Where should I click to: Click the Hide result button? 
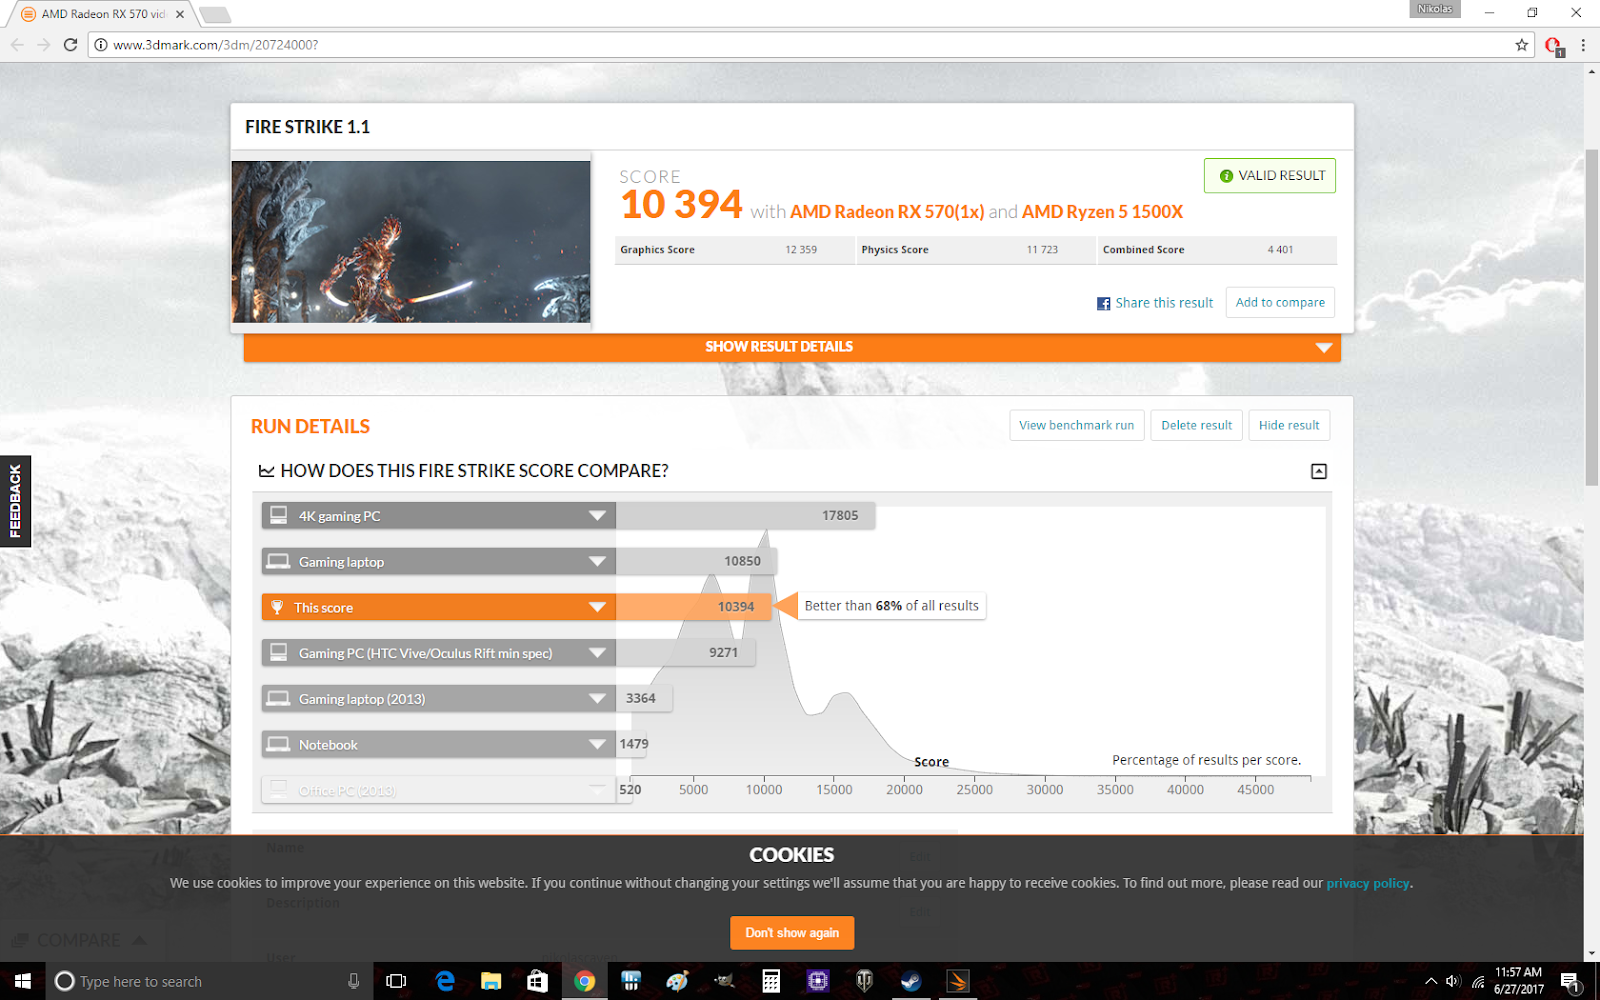click(x=1289, y=425)
